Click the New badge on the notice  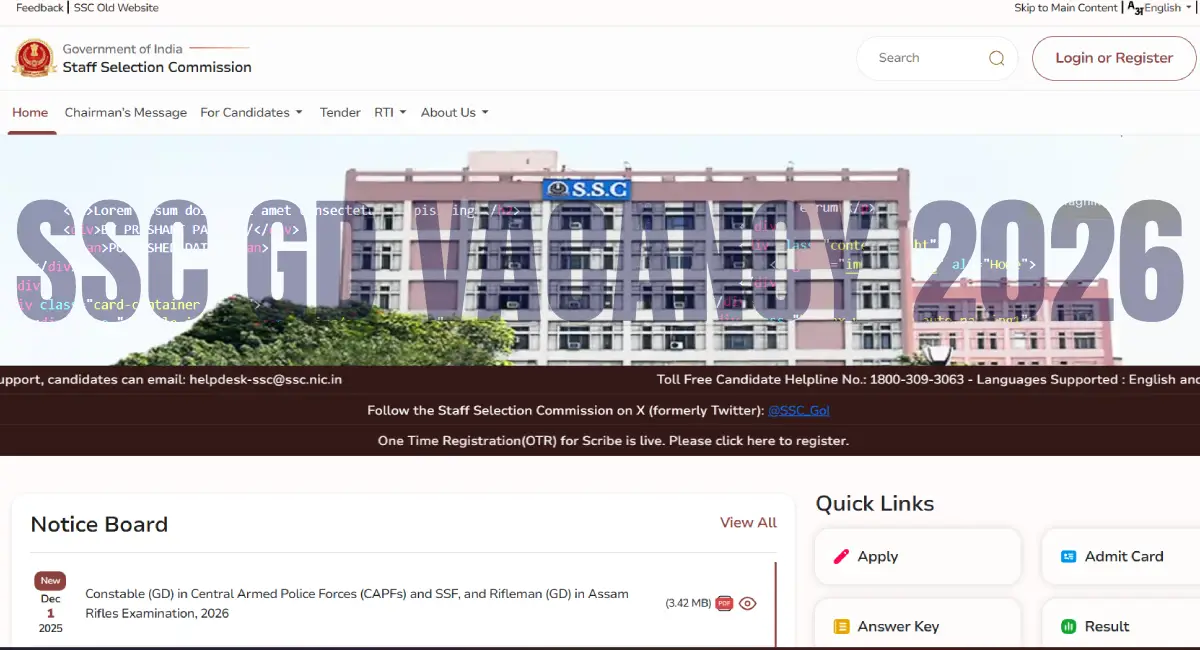click(50, 580)
